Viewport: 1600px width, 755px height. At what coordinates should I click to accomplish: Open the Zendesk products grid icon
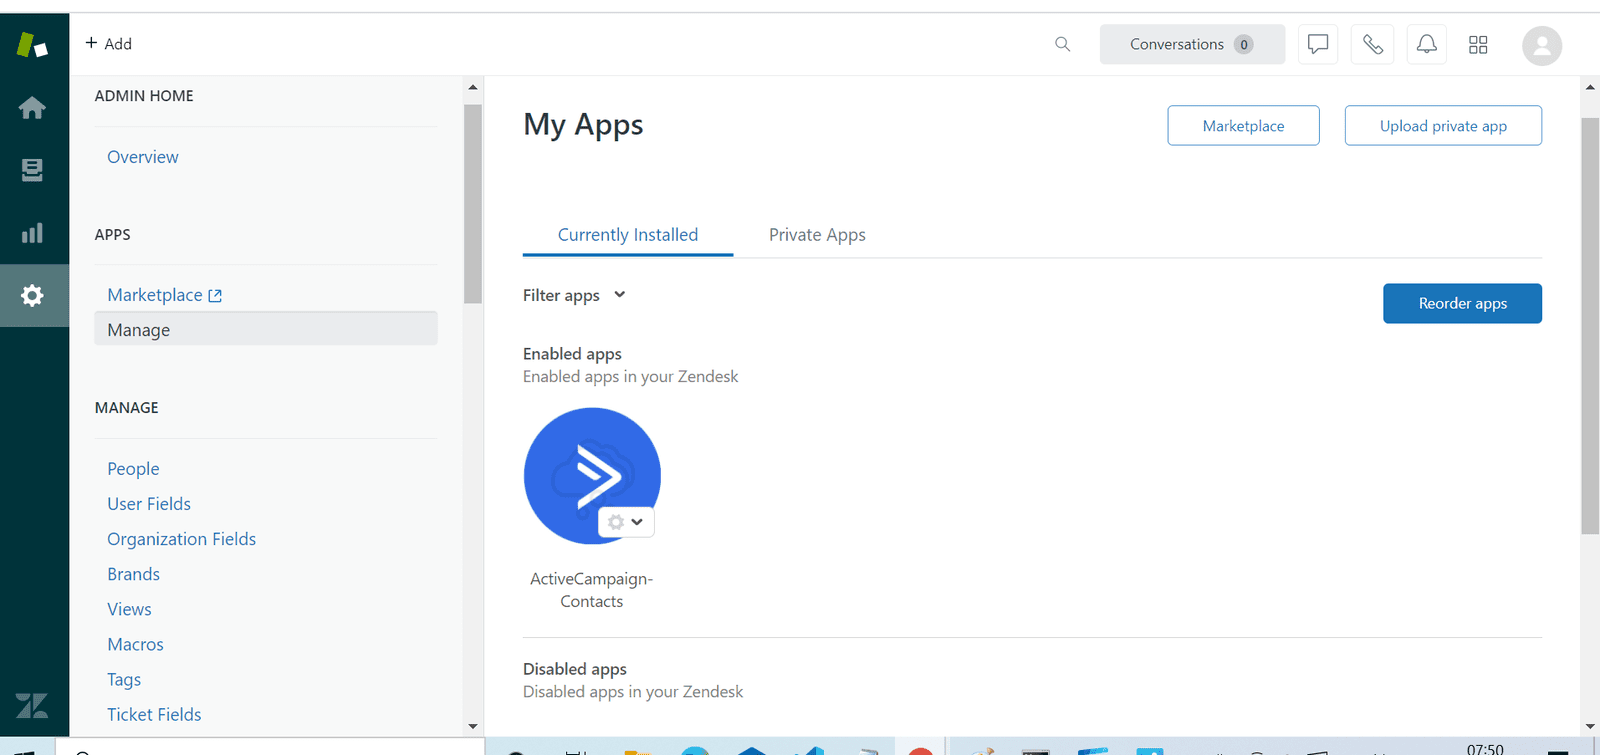tap(1478, 45)
